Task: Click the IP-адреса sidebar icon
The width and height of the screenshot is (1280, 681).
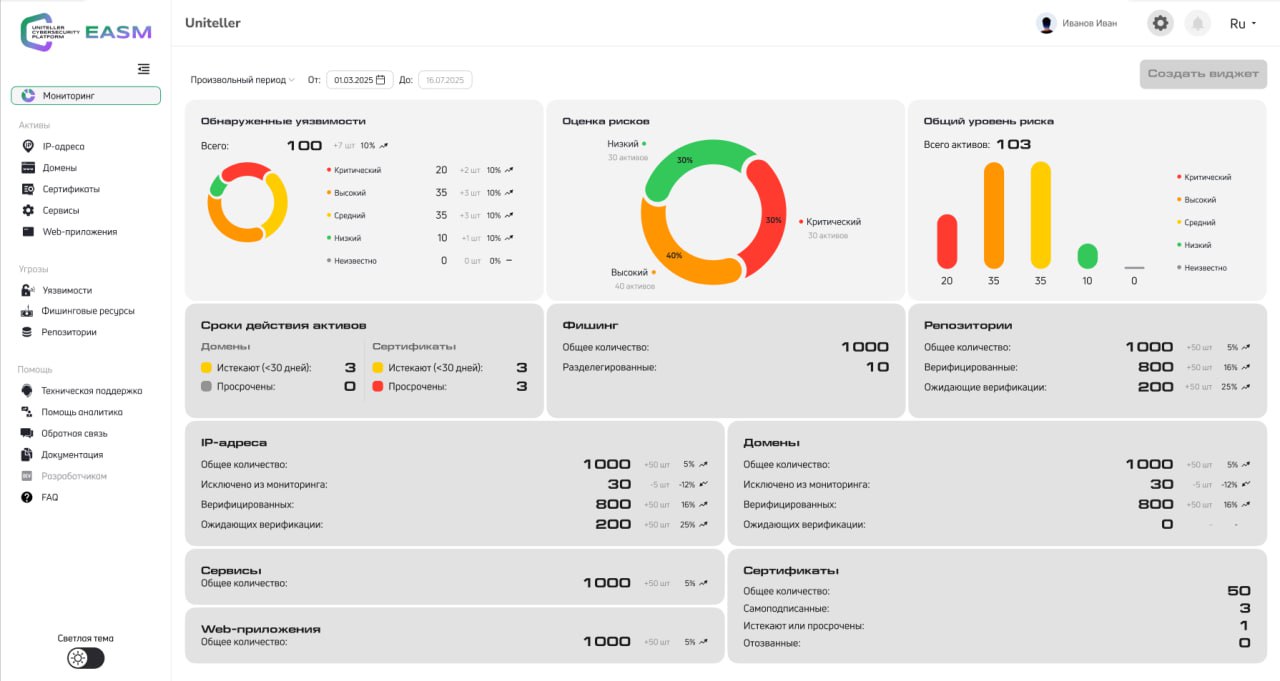Action: pyautogui.click(x=28, y=146)
